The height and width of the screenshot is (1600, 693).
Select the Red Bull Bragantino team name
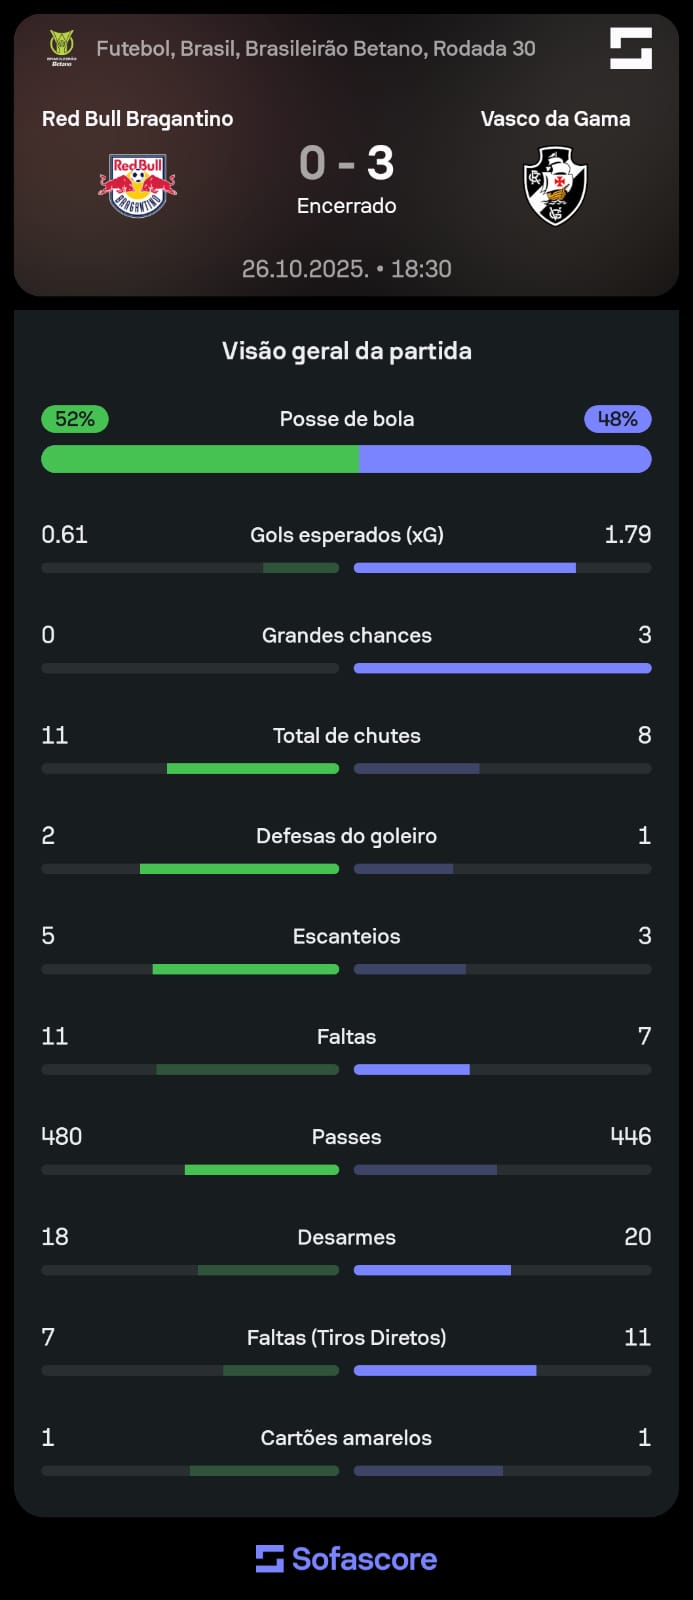coord(137,119)
